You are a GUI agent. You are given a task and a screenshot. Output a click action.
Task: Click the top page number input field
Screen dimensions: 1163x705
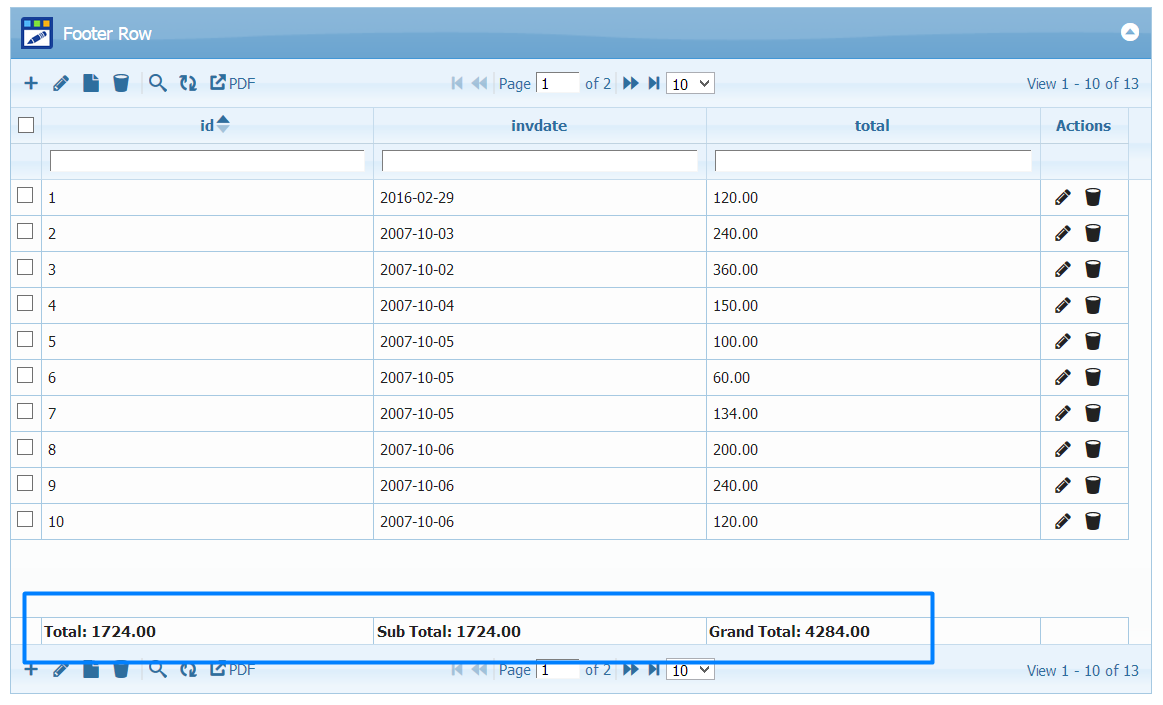[x=558, y=84]
